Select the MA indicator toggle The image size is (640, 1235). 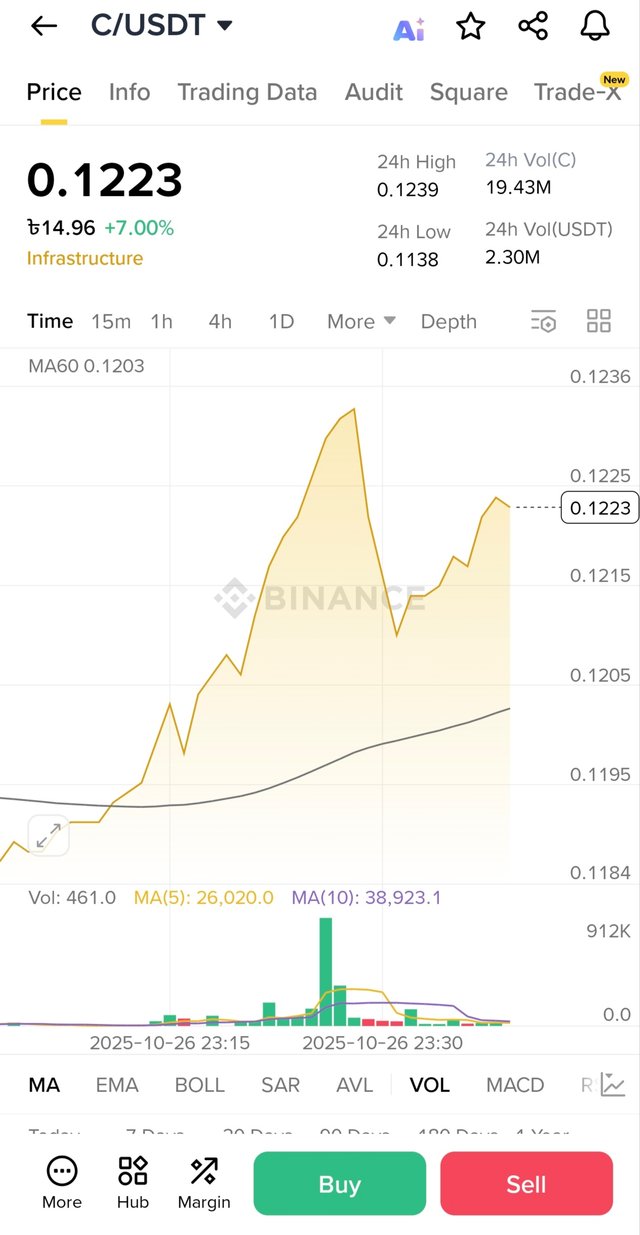point(44,1085)
